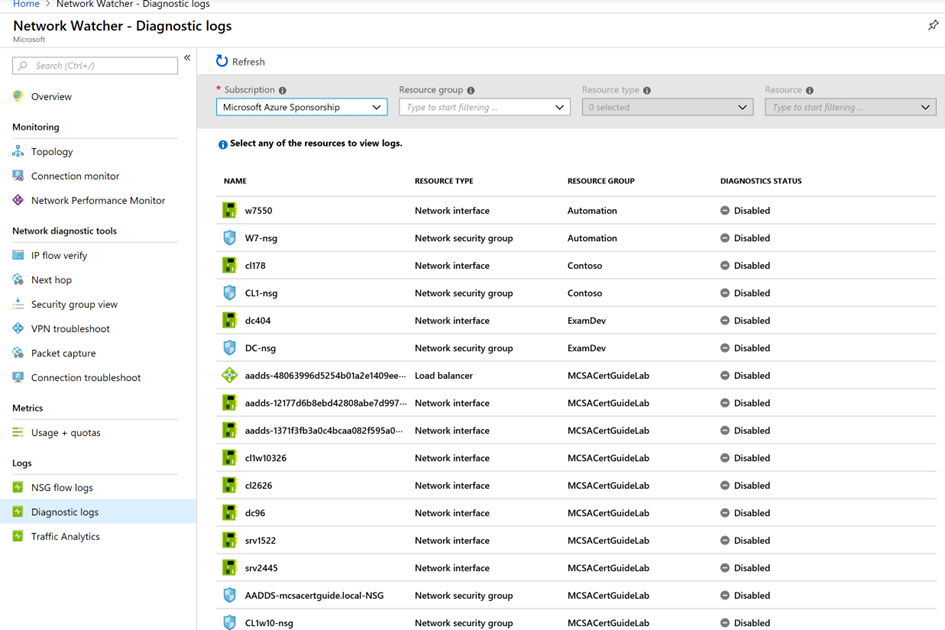Click the Topology icon in sidebar
This screenshot has height=630, width=945.
[18, 151]
